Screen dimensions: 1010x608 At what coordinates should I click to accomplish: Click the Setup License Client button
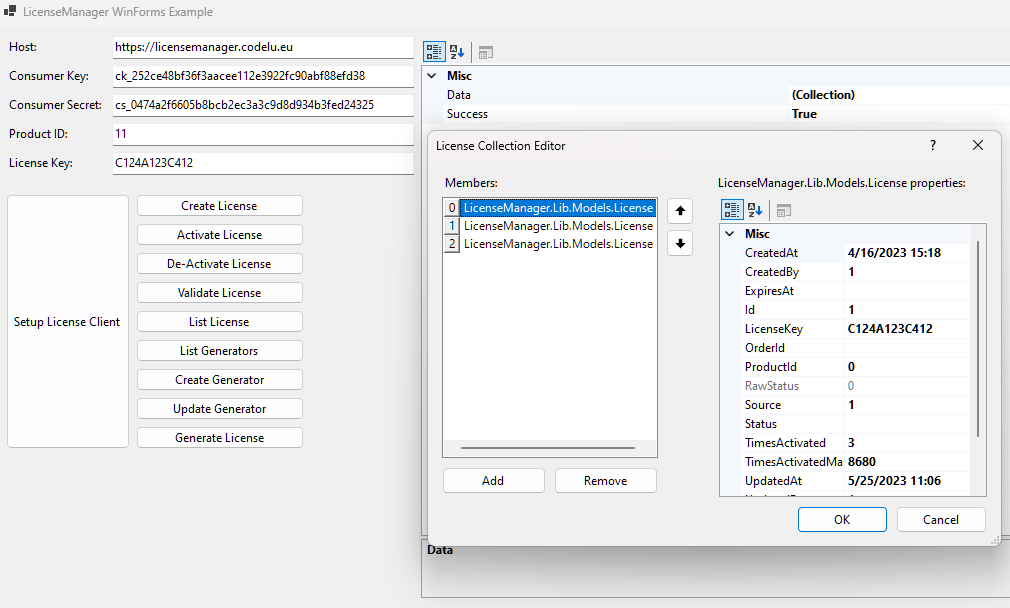[x=68, y=321]
